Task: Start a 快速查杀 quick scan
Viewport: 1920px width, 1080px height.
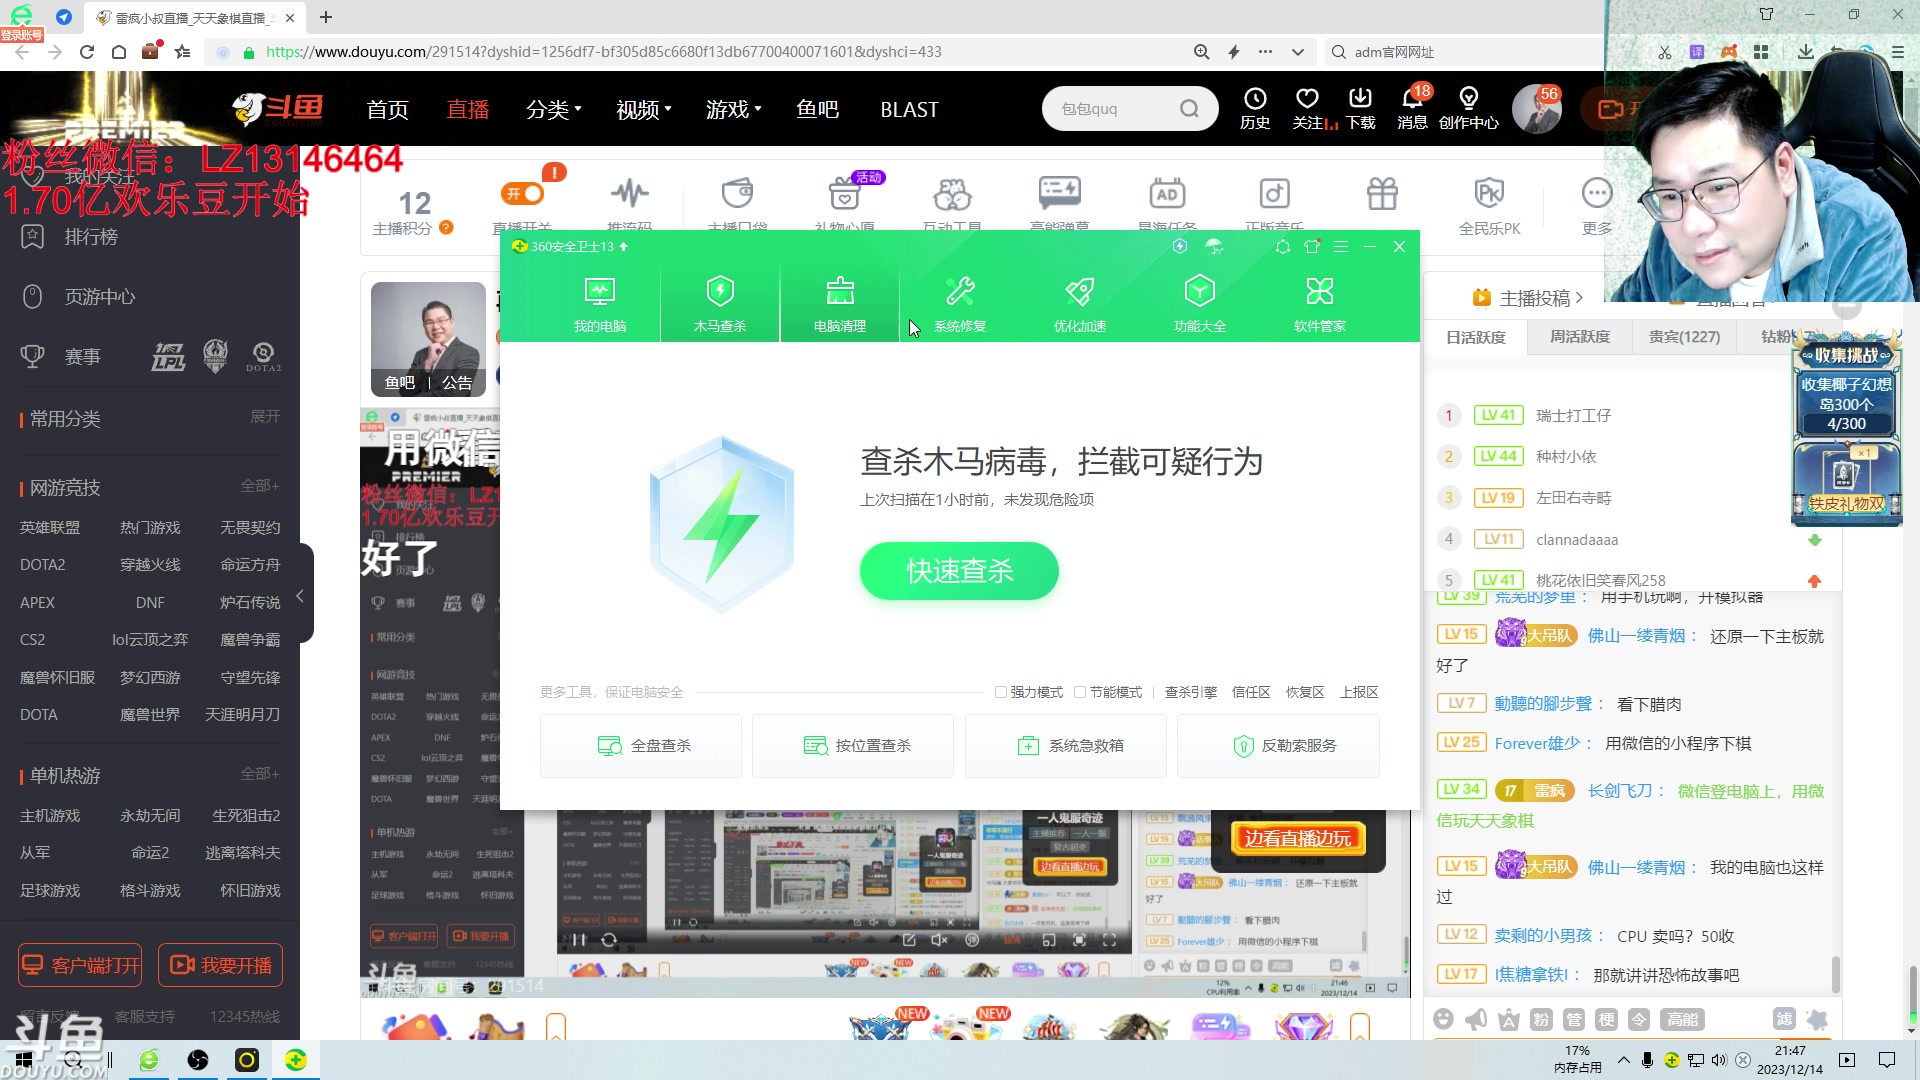Action: click(x=958, y=570)
